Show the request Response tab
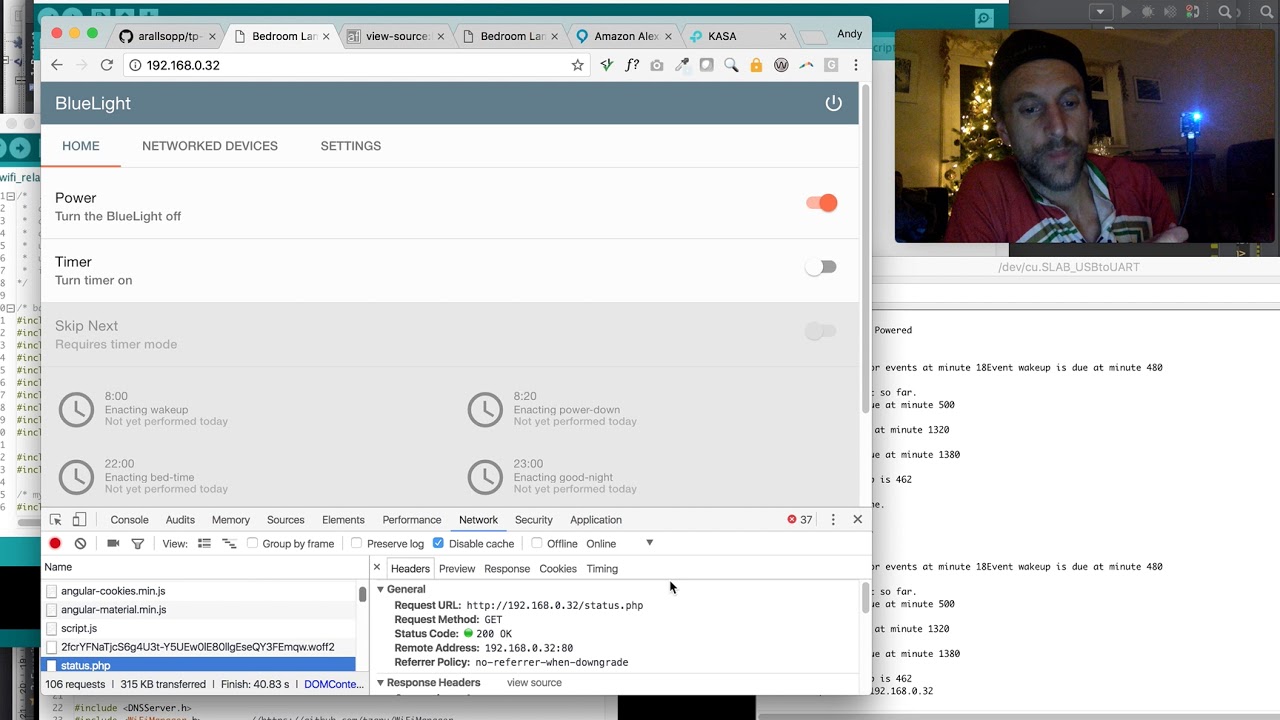 (507, 569)
